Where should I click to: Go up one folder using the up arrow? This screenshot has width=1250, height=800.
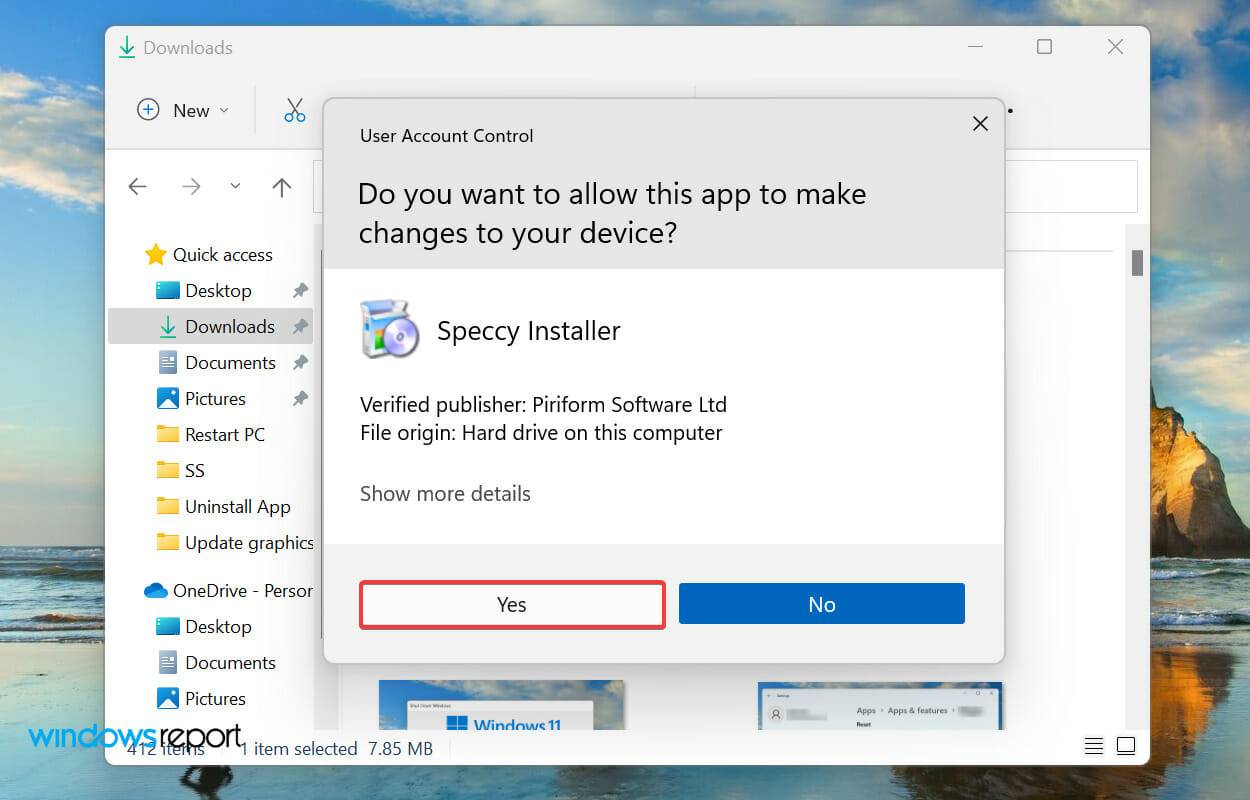(281, 186)
